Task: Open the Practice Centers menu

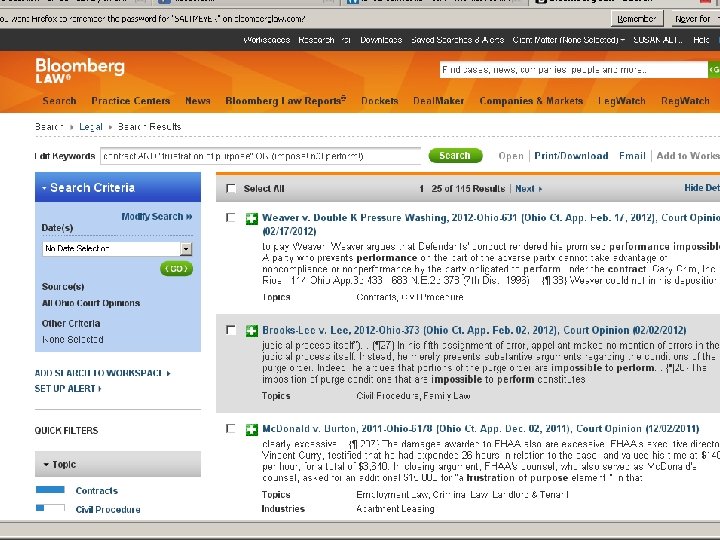Action: (130, 101)
